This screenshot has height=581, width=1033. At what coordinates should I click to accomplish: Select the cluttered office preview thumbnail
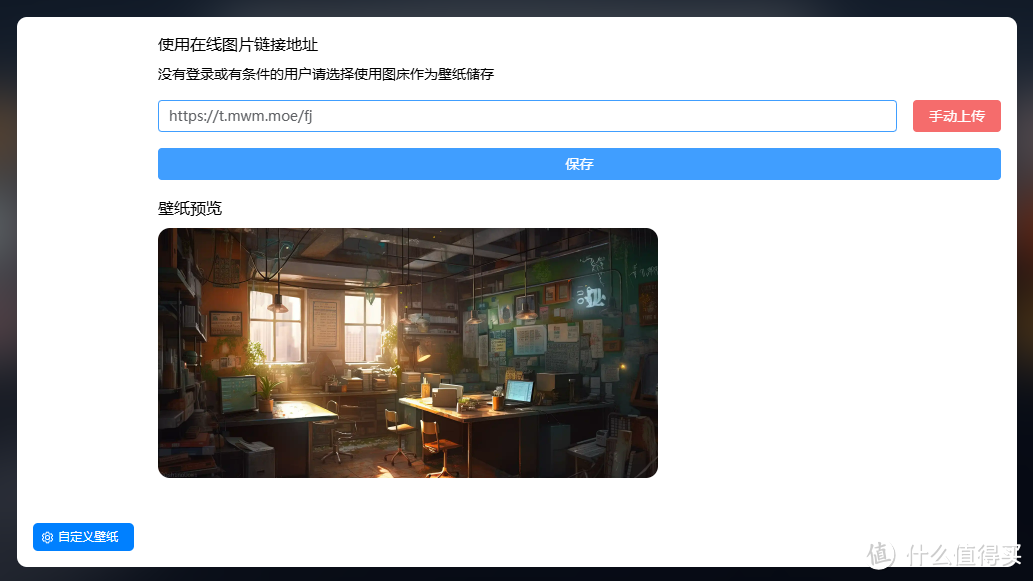click(407, 352)
